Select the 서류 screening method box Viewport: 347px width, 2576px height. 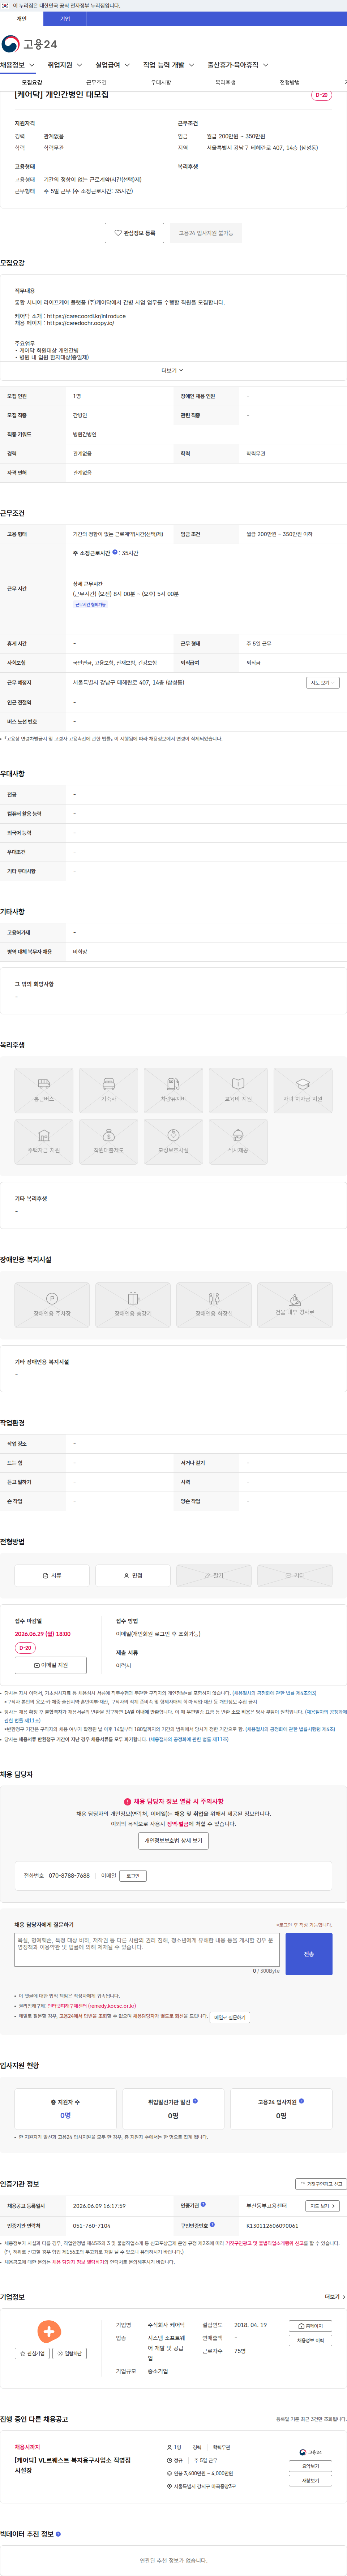[52, 1576]
